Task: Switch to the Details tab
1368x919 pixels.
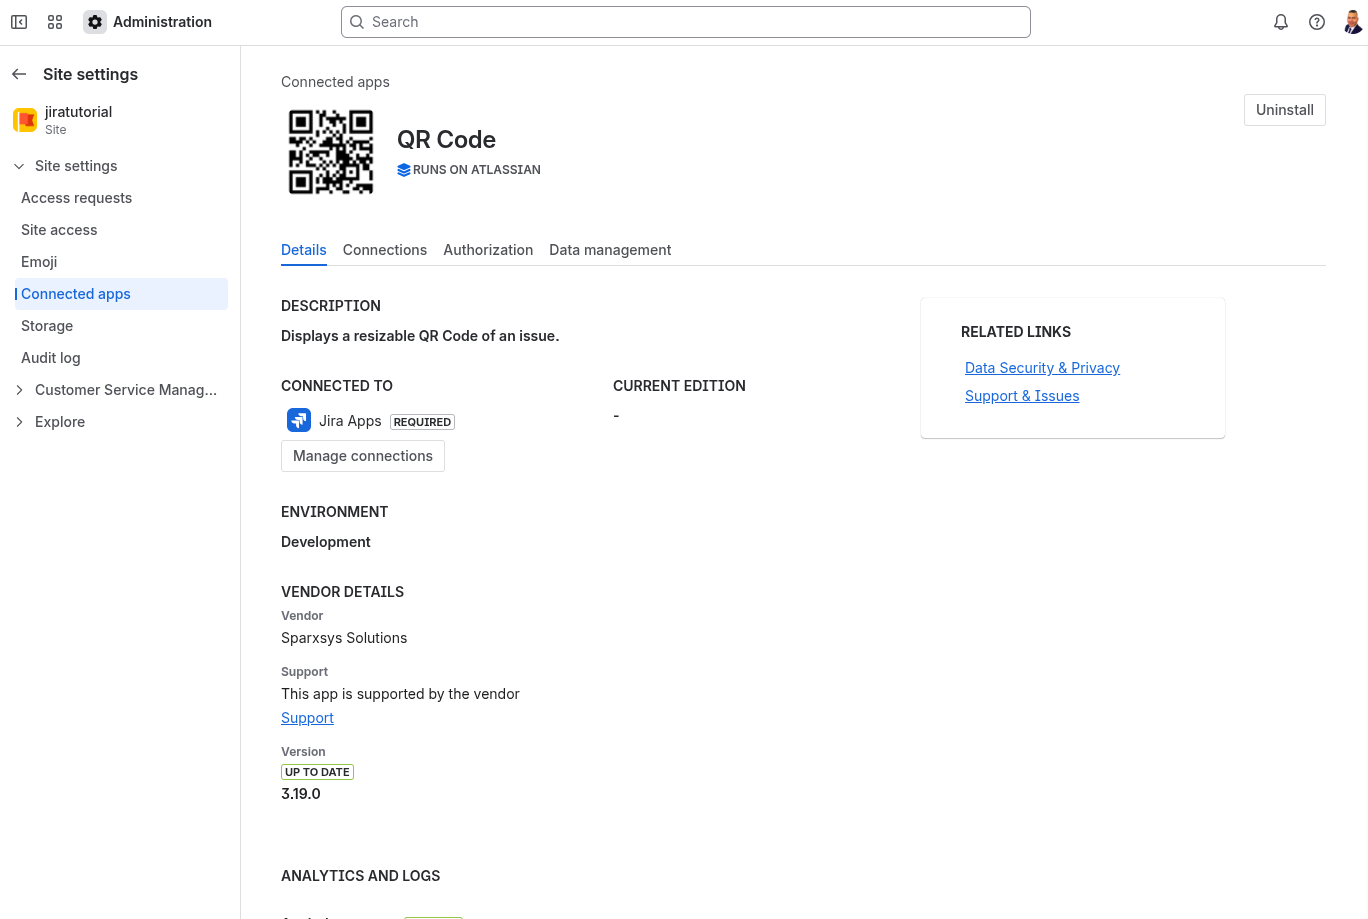Action: (x=304, y=250)
